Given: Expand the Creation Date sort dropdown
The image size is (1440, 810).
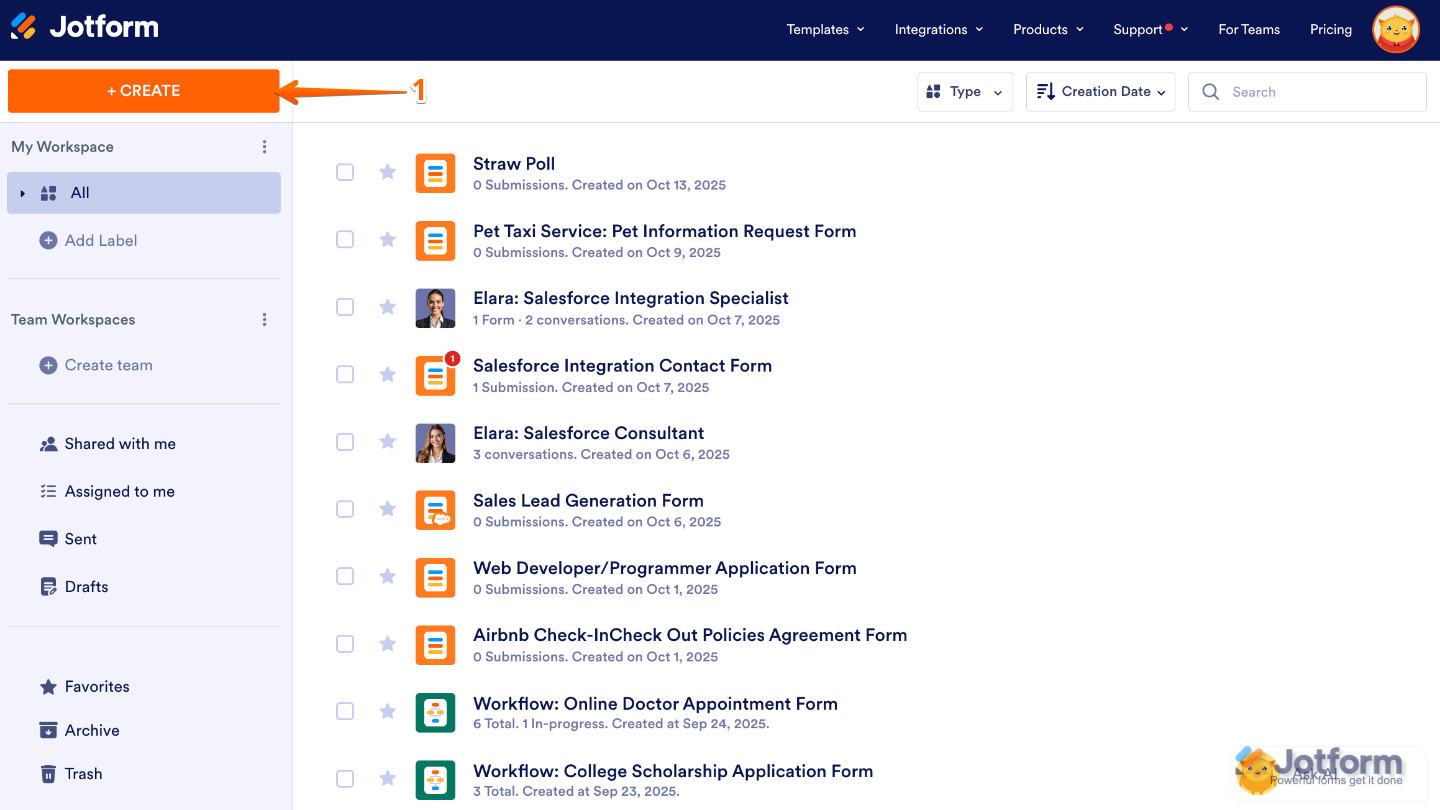Looking at the screenshot, I should (1100, 92).
